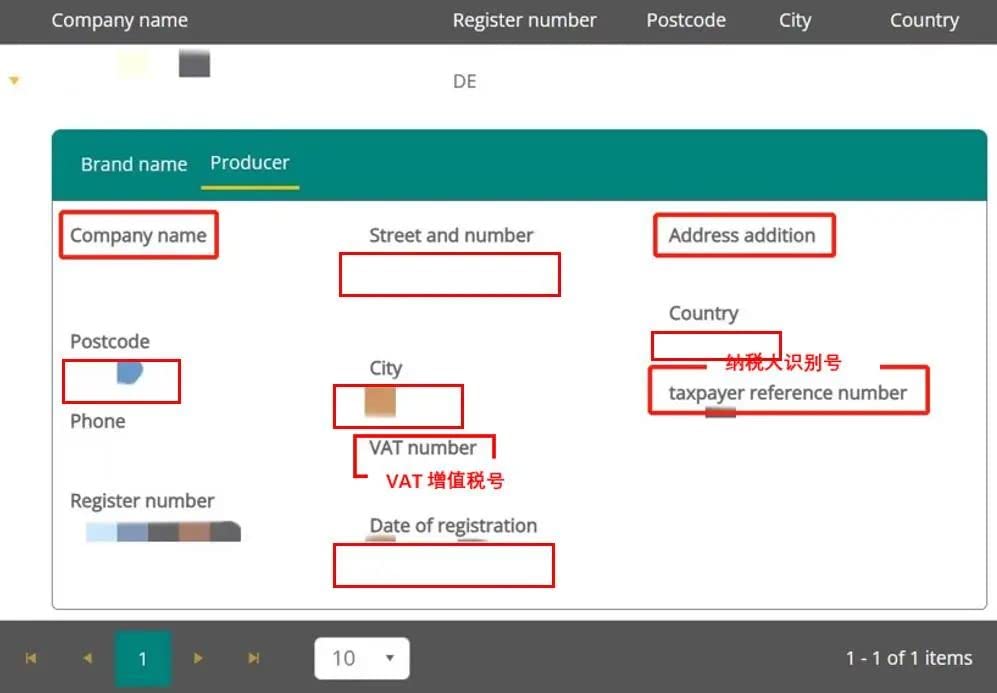
Task: Click the taxpayer reference number label
Action: click(x=787, y=393)
